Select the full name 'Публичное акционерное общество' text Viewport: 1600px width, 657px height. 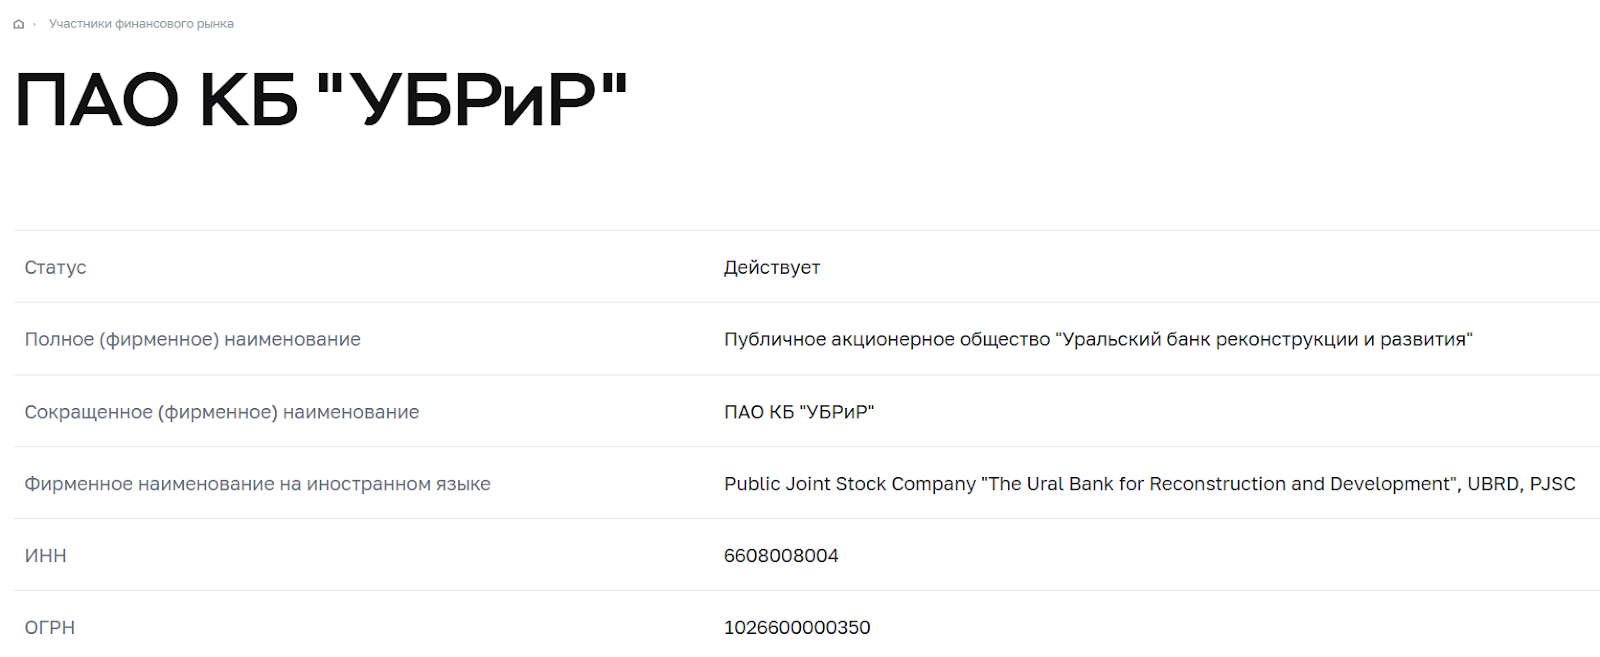(887, 339)
